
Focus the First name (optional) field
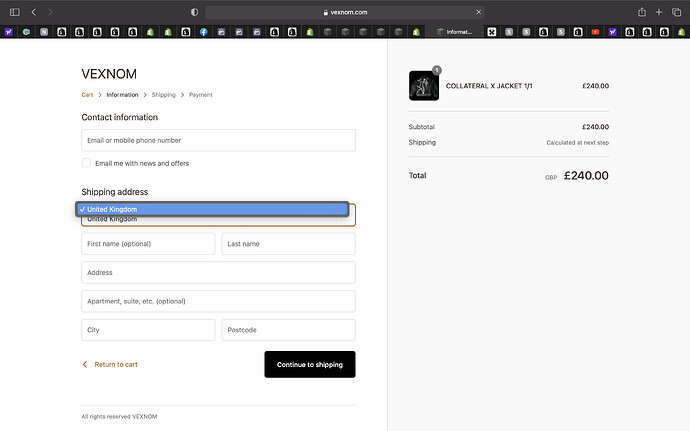(148, 244)
